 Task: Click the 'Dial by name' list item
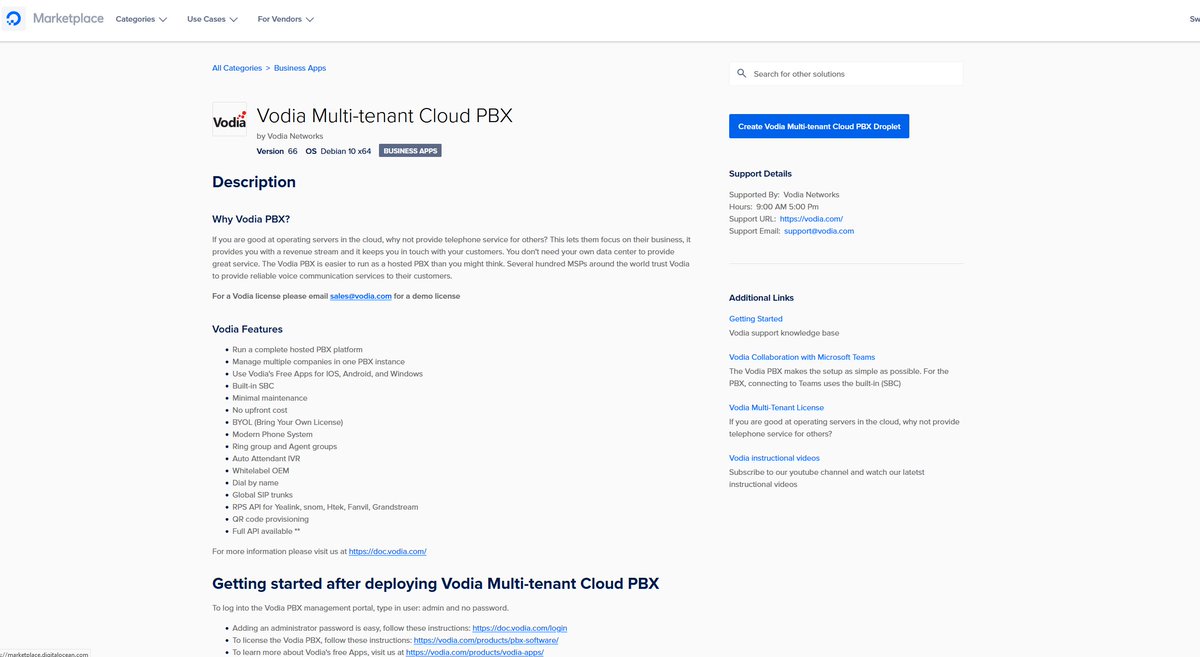254,483
